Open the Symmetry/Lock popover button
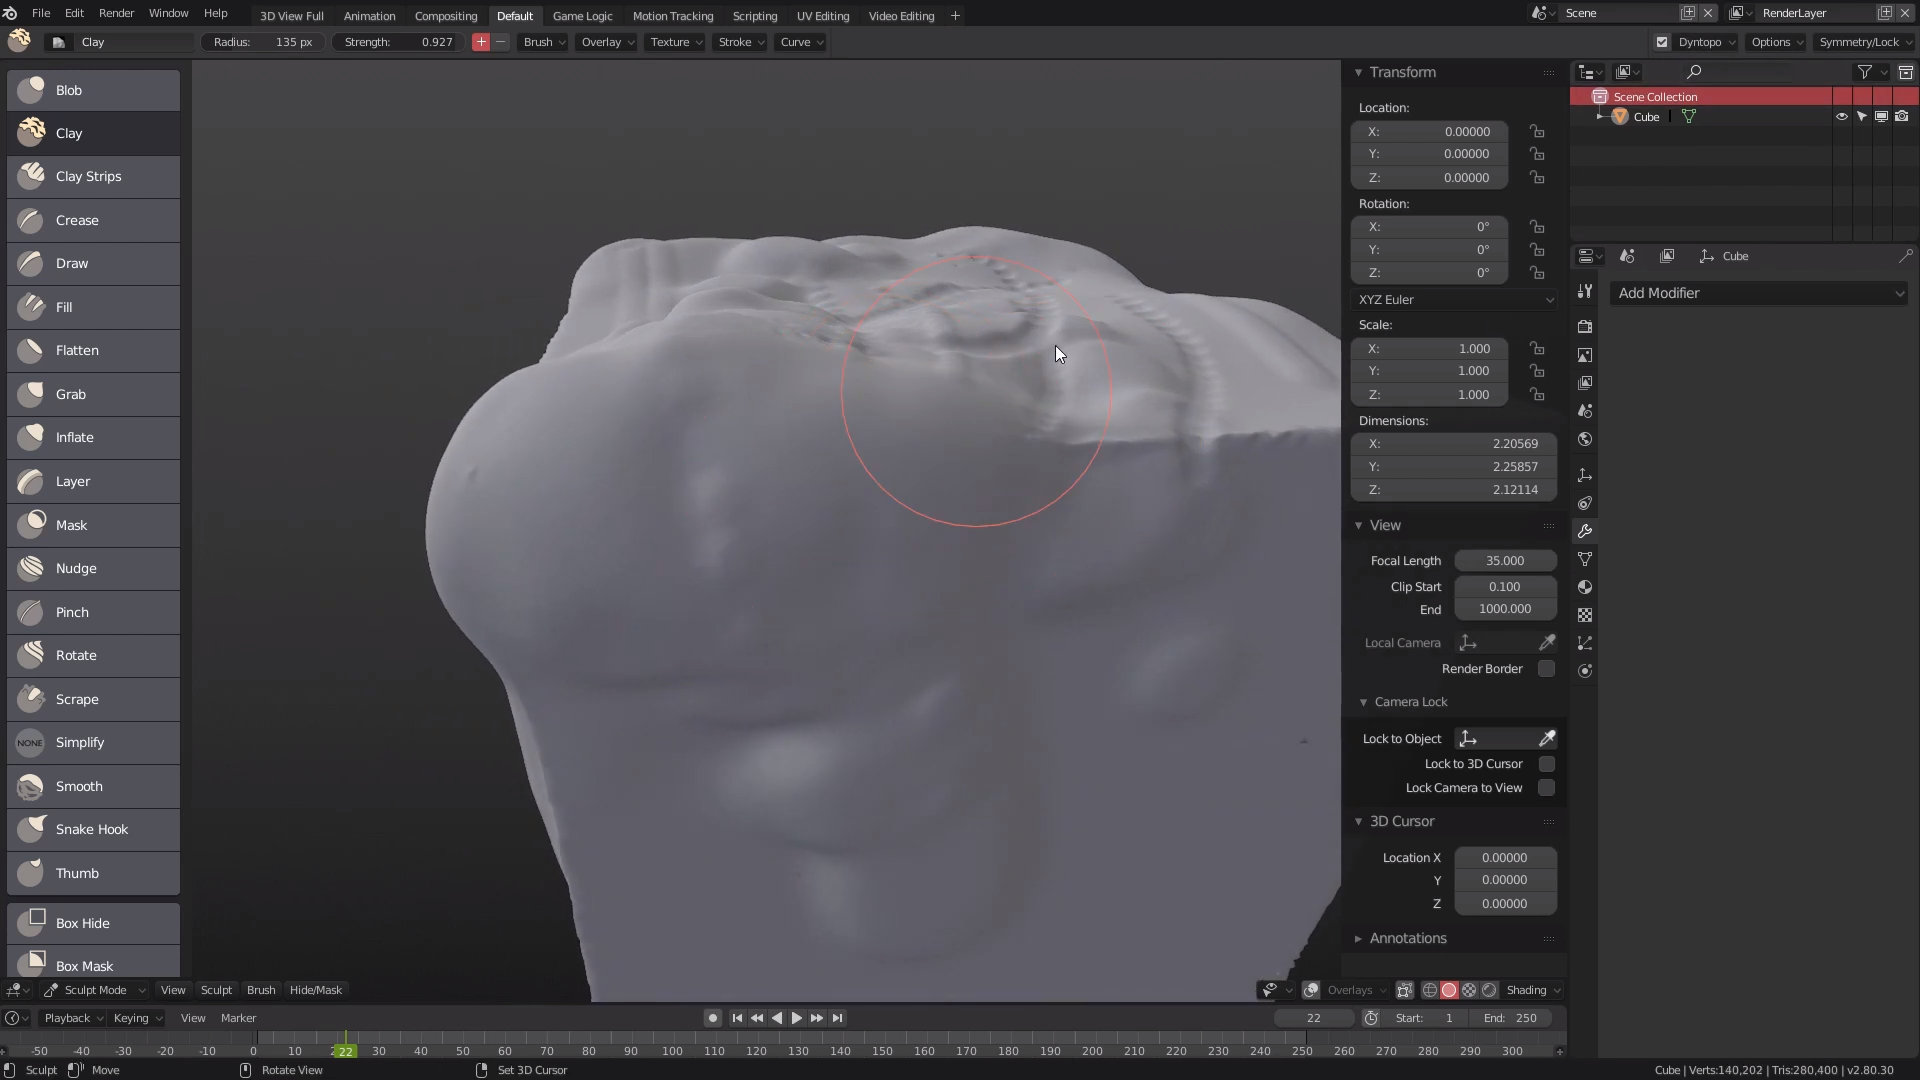The height and width of the screenshot is (1080, 1920). 1862,42
